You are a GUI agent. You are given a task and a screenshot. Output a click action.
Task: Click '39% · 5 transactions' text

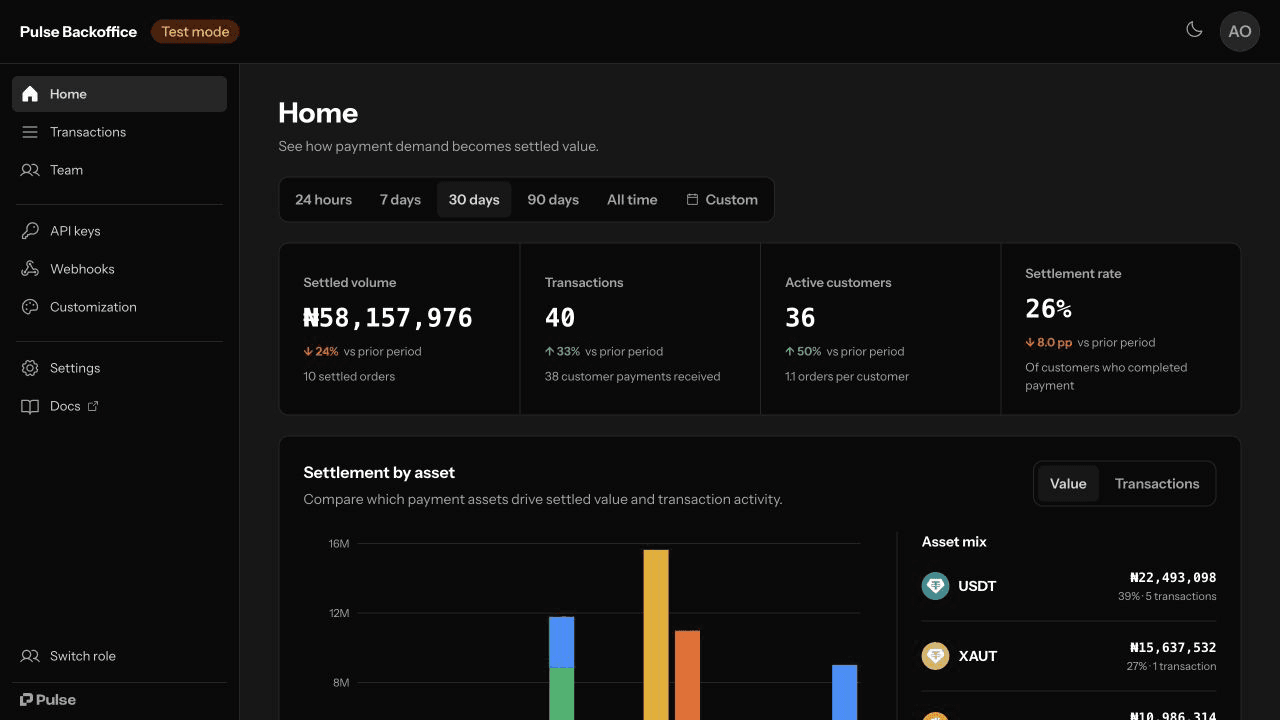coord(1167,596)
